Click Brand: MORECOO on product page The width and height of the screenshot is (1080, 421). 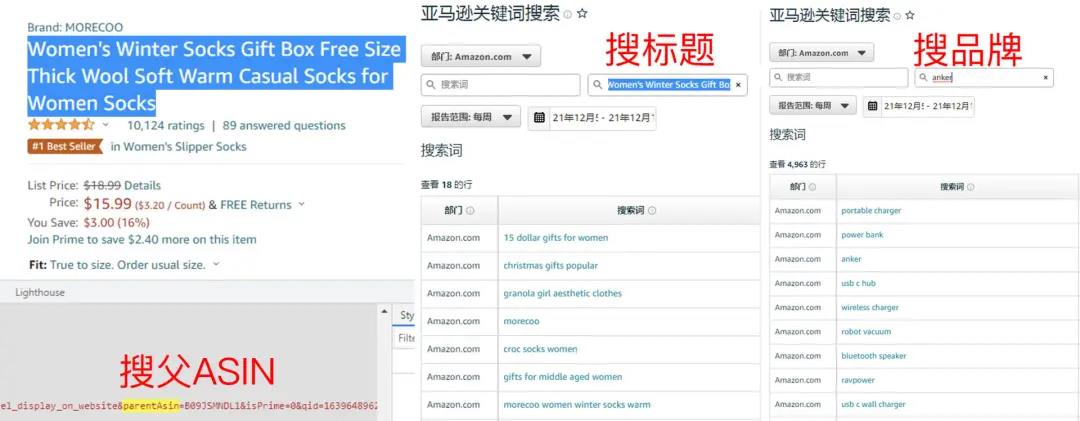click(x=75, y=28)
